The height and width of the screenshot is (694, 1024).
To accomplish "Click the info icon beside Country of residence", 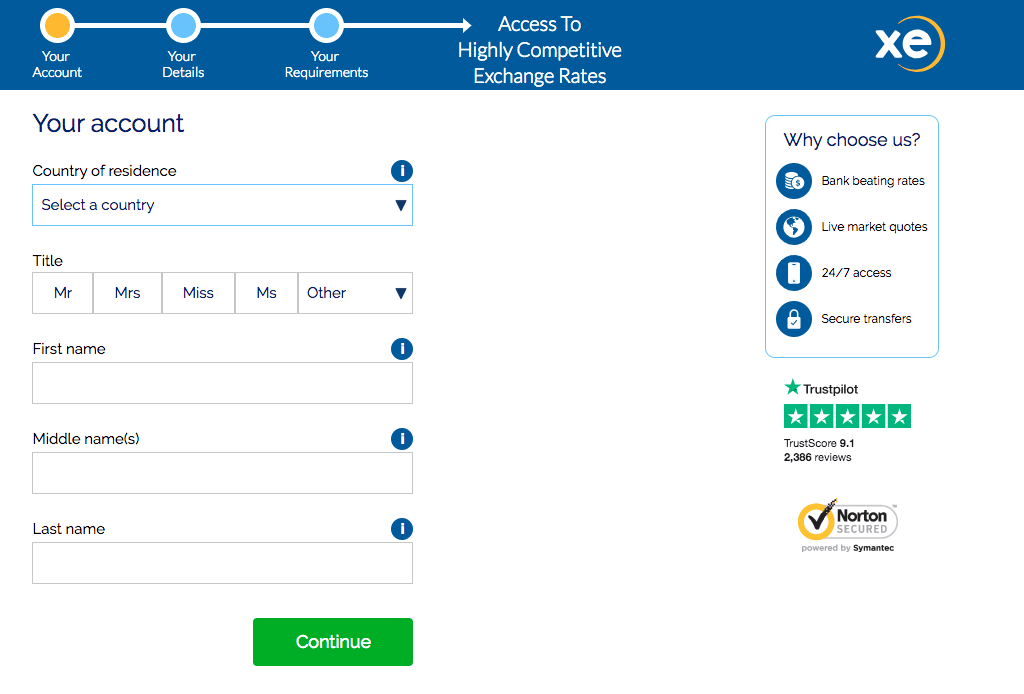I will 401,171.
